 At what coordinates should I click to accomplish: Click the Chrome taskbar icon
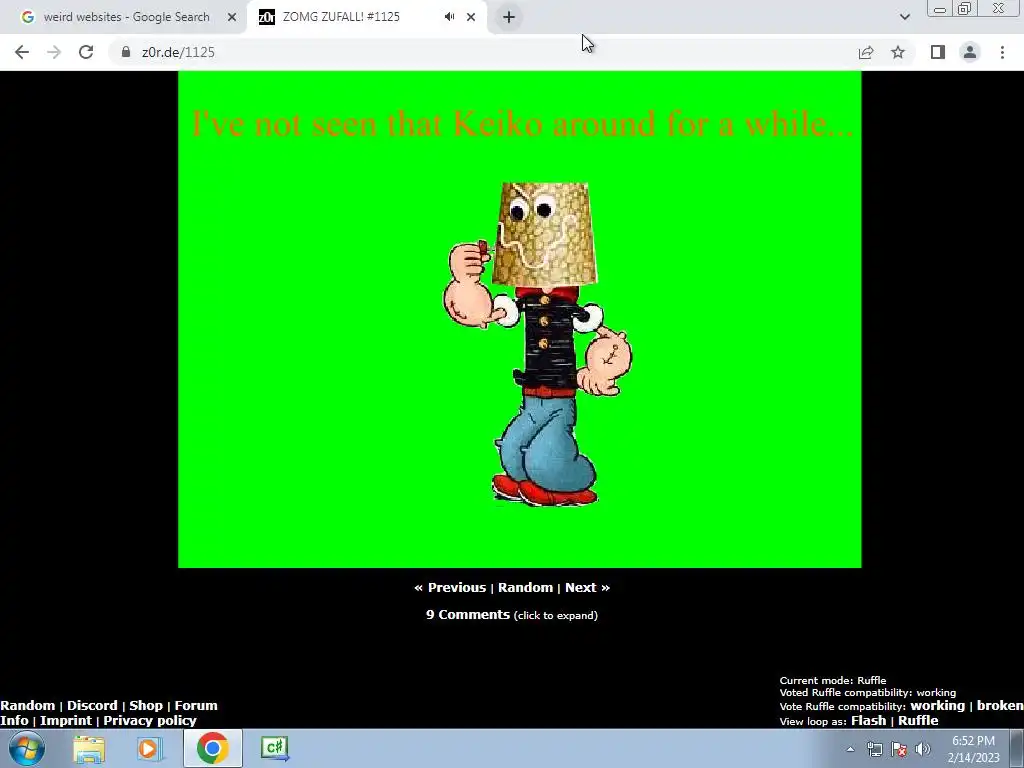coord(212,748)
